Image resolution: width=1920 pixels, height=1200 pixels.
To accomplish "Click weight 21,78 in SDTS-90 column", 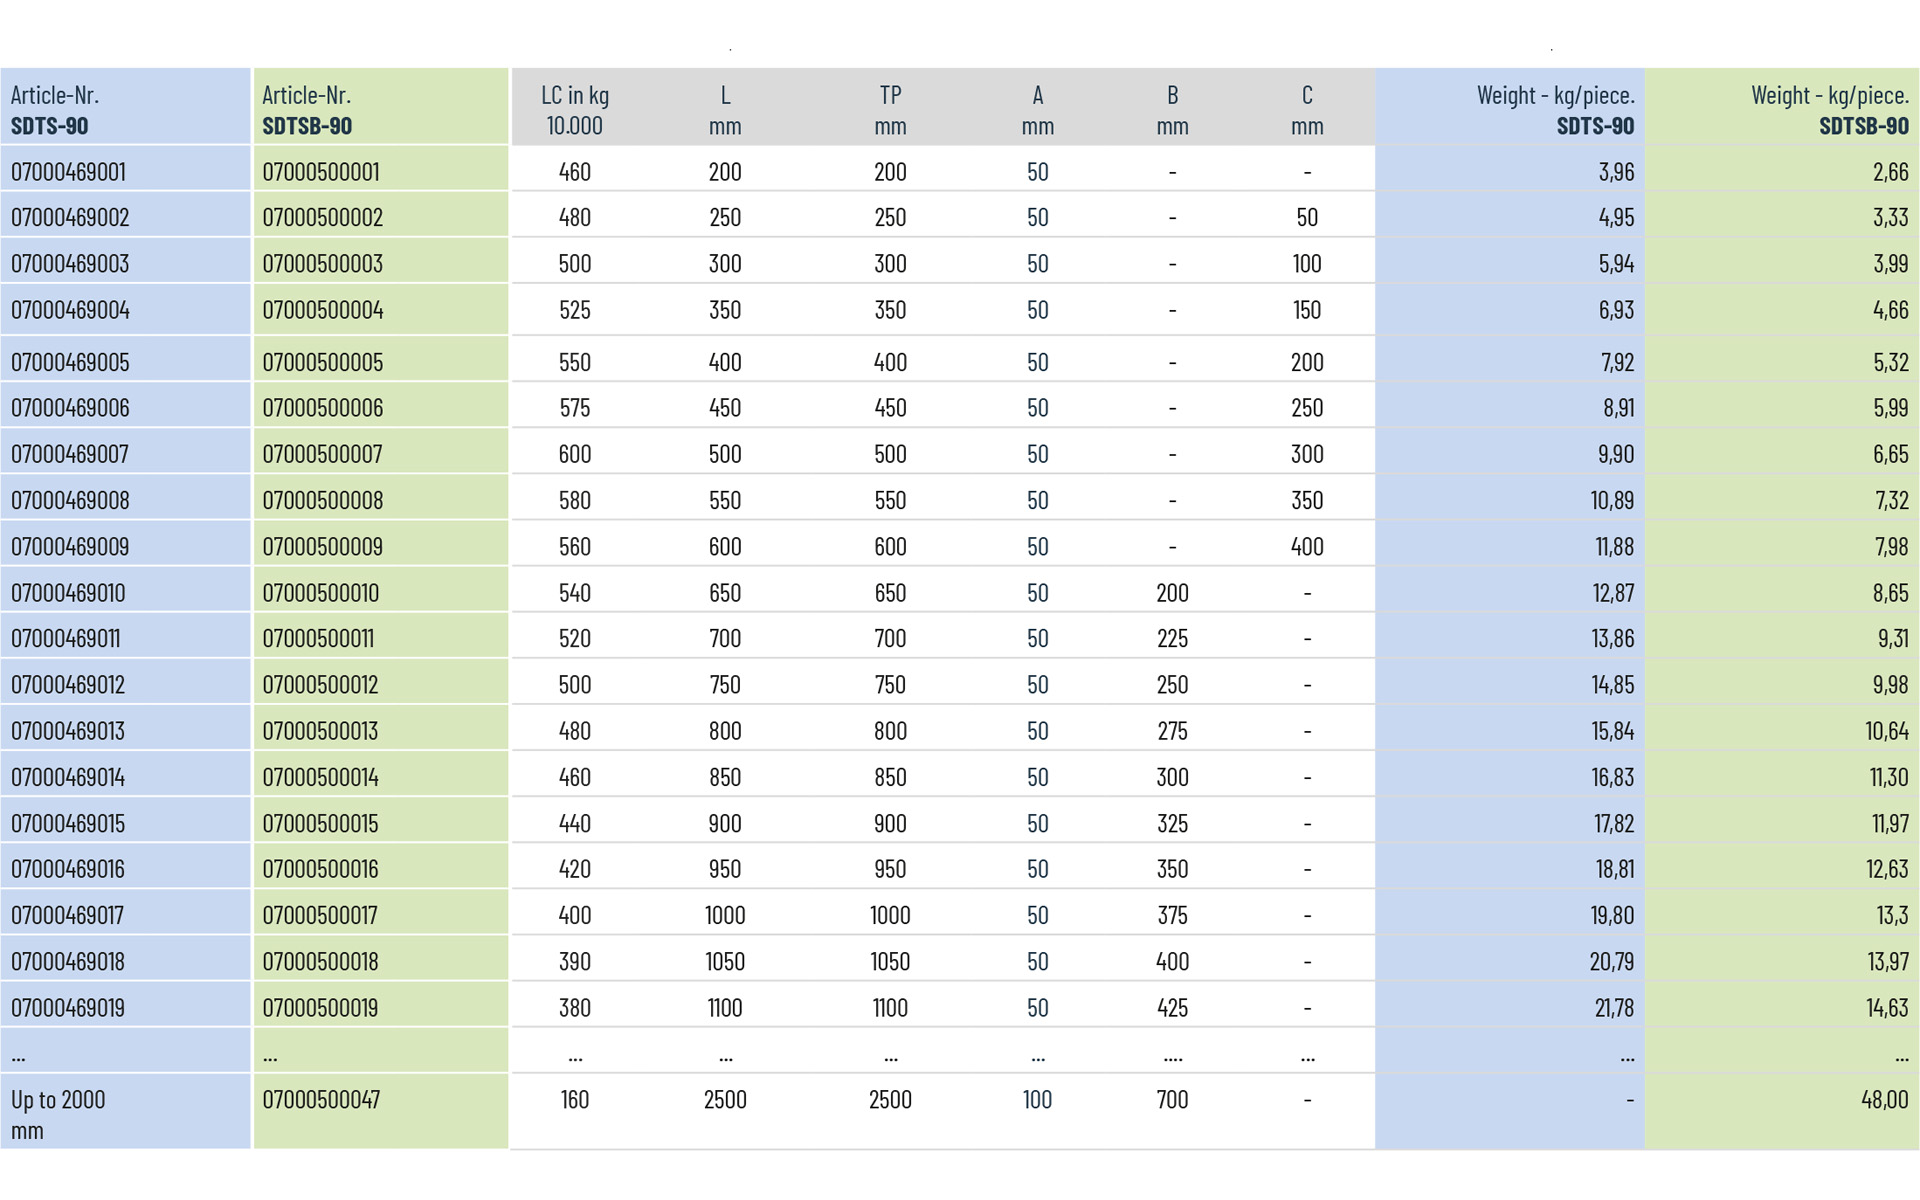I will coord(1614,1008).
